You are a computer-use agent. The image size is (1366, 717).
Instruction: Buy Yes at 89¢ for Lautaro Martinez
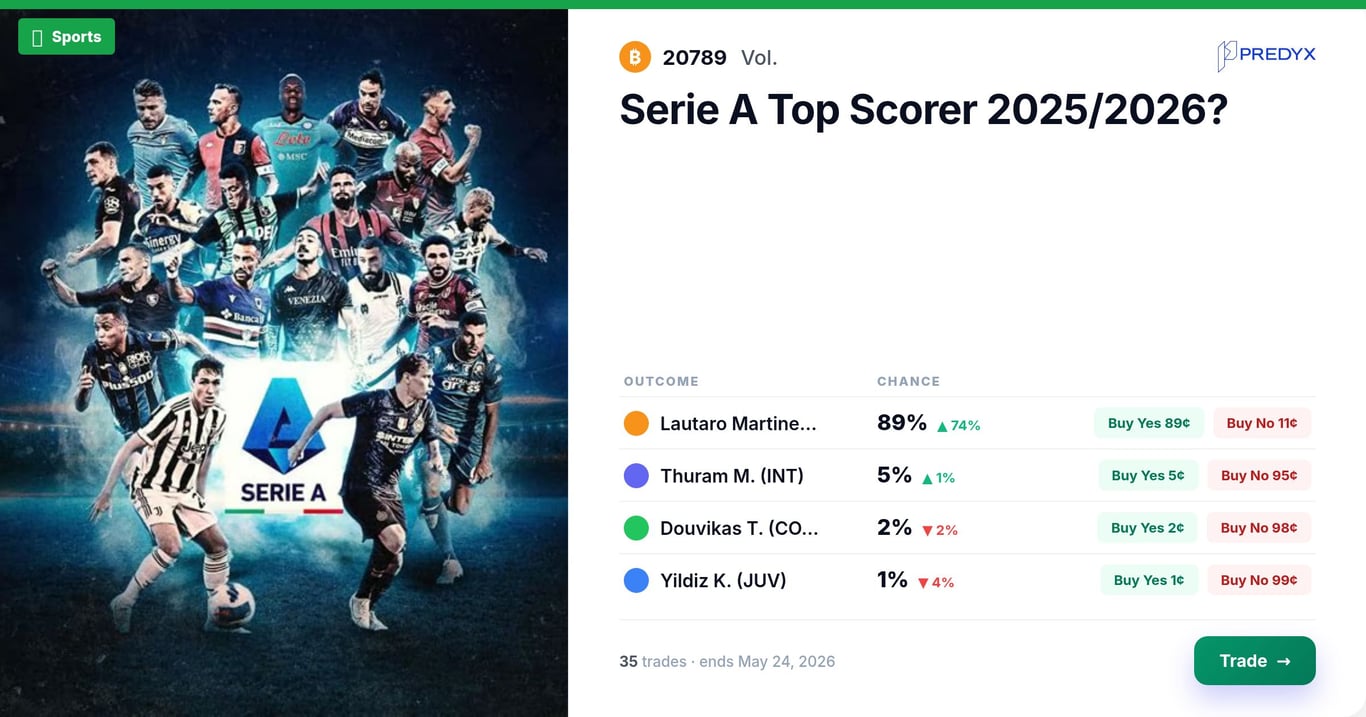pyautogui.click(x=1149, y=423)
